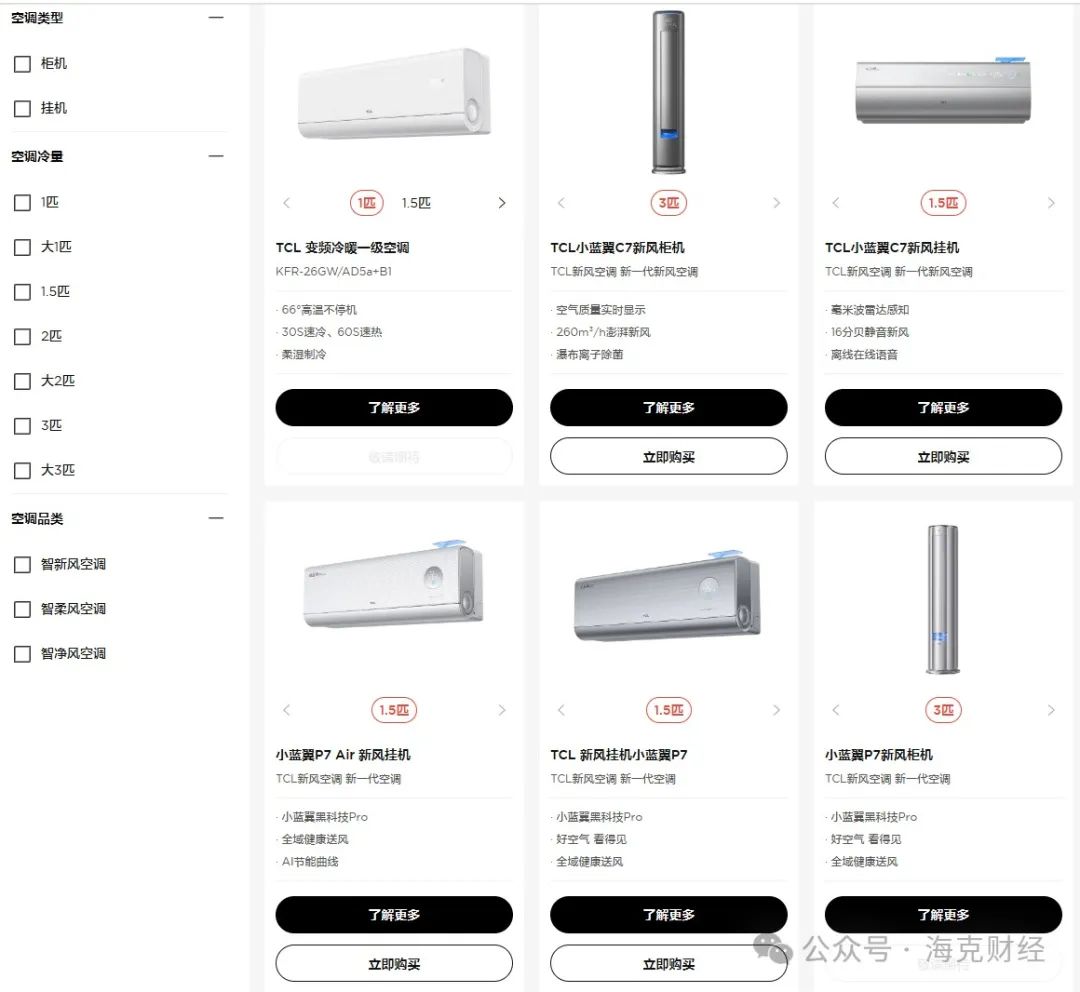Click next arrow on TCL小蓝翼C7新风柜机 card
The image size is (1080, 992).
point(776,203)
